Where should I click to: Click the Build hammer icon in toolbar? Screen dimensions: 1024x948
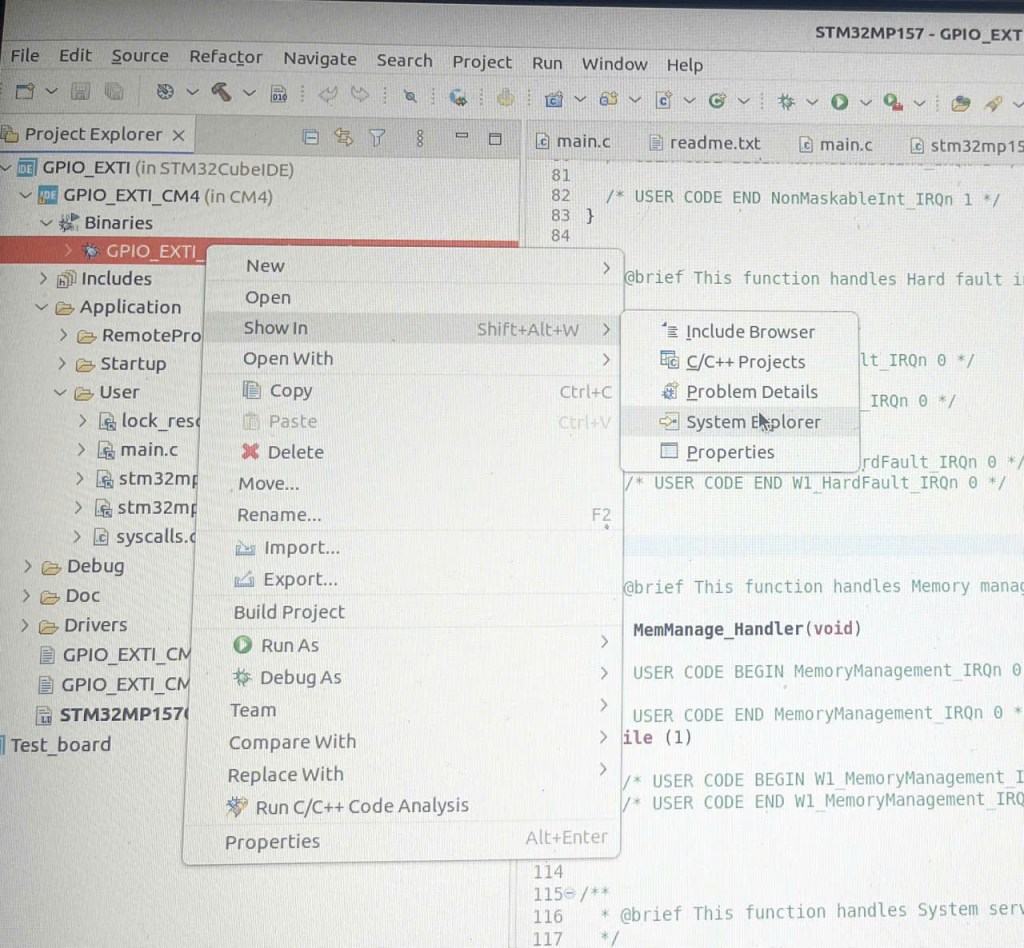(x=221, y=93)
